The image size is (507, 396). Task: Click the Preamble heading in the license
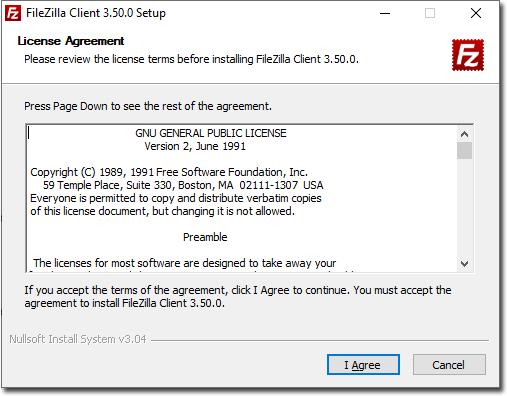click(x=205, y=237)
